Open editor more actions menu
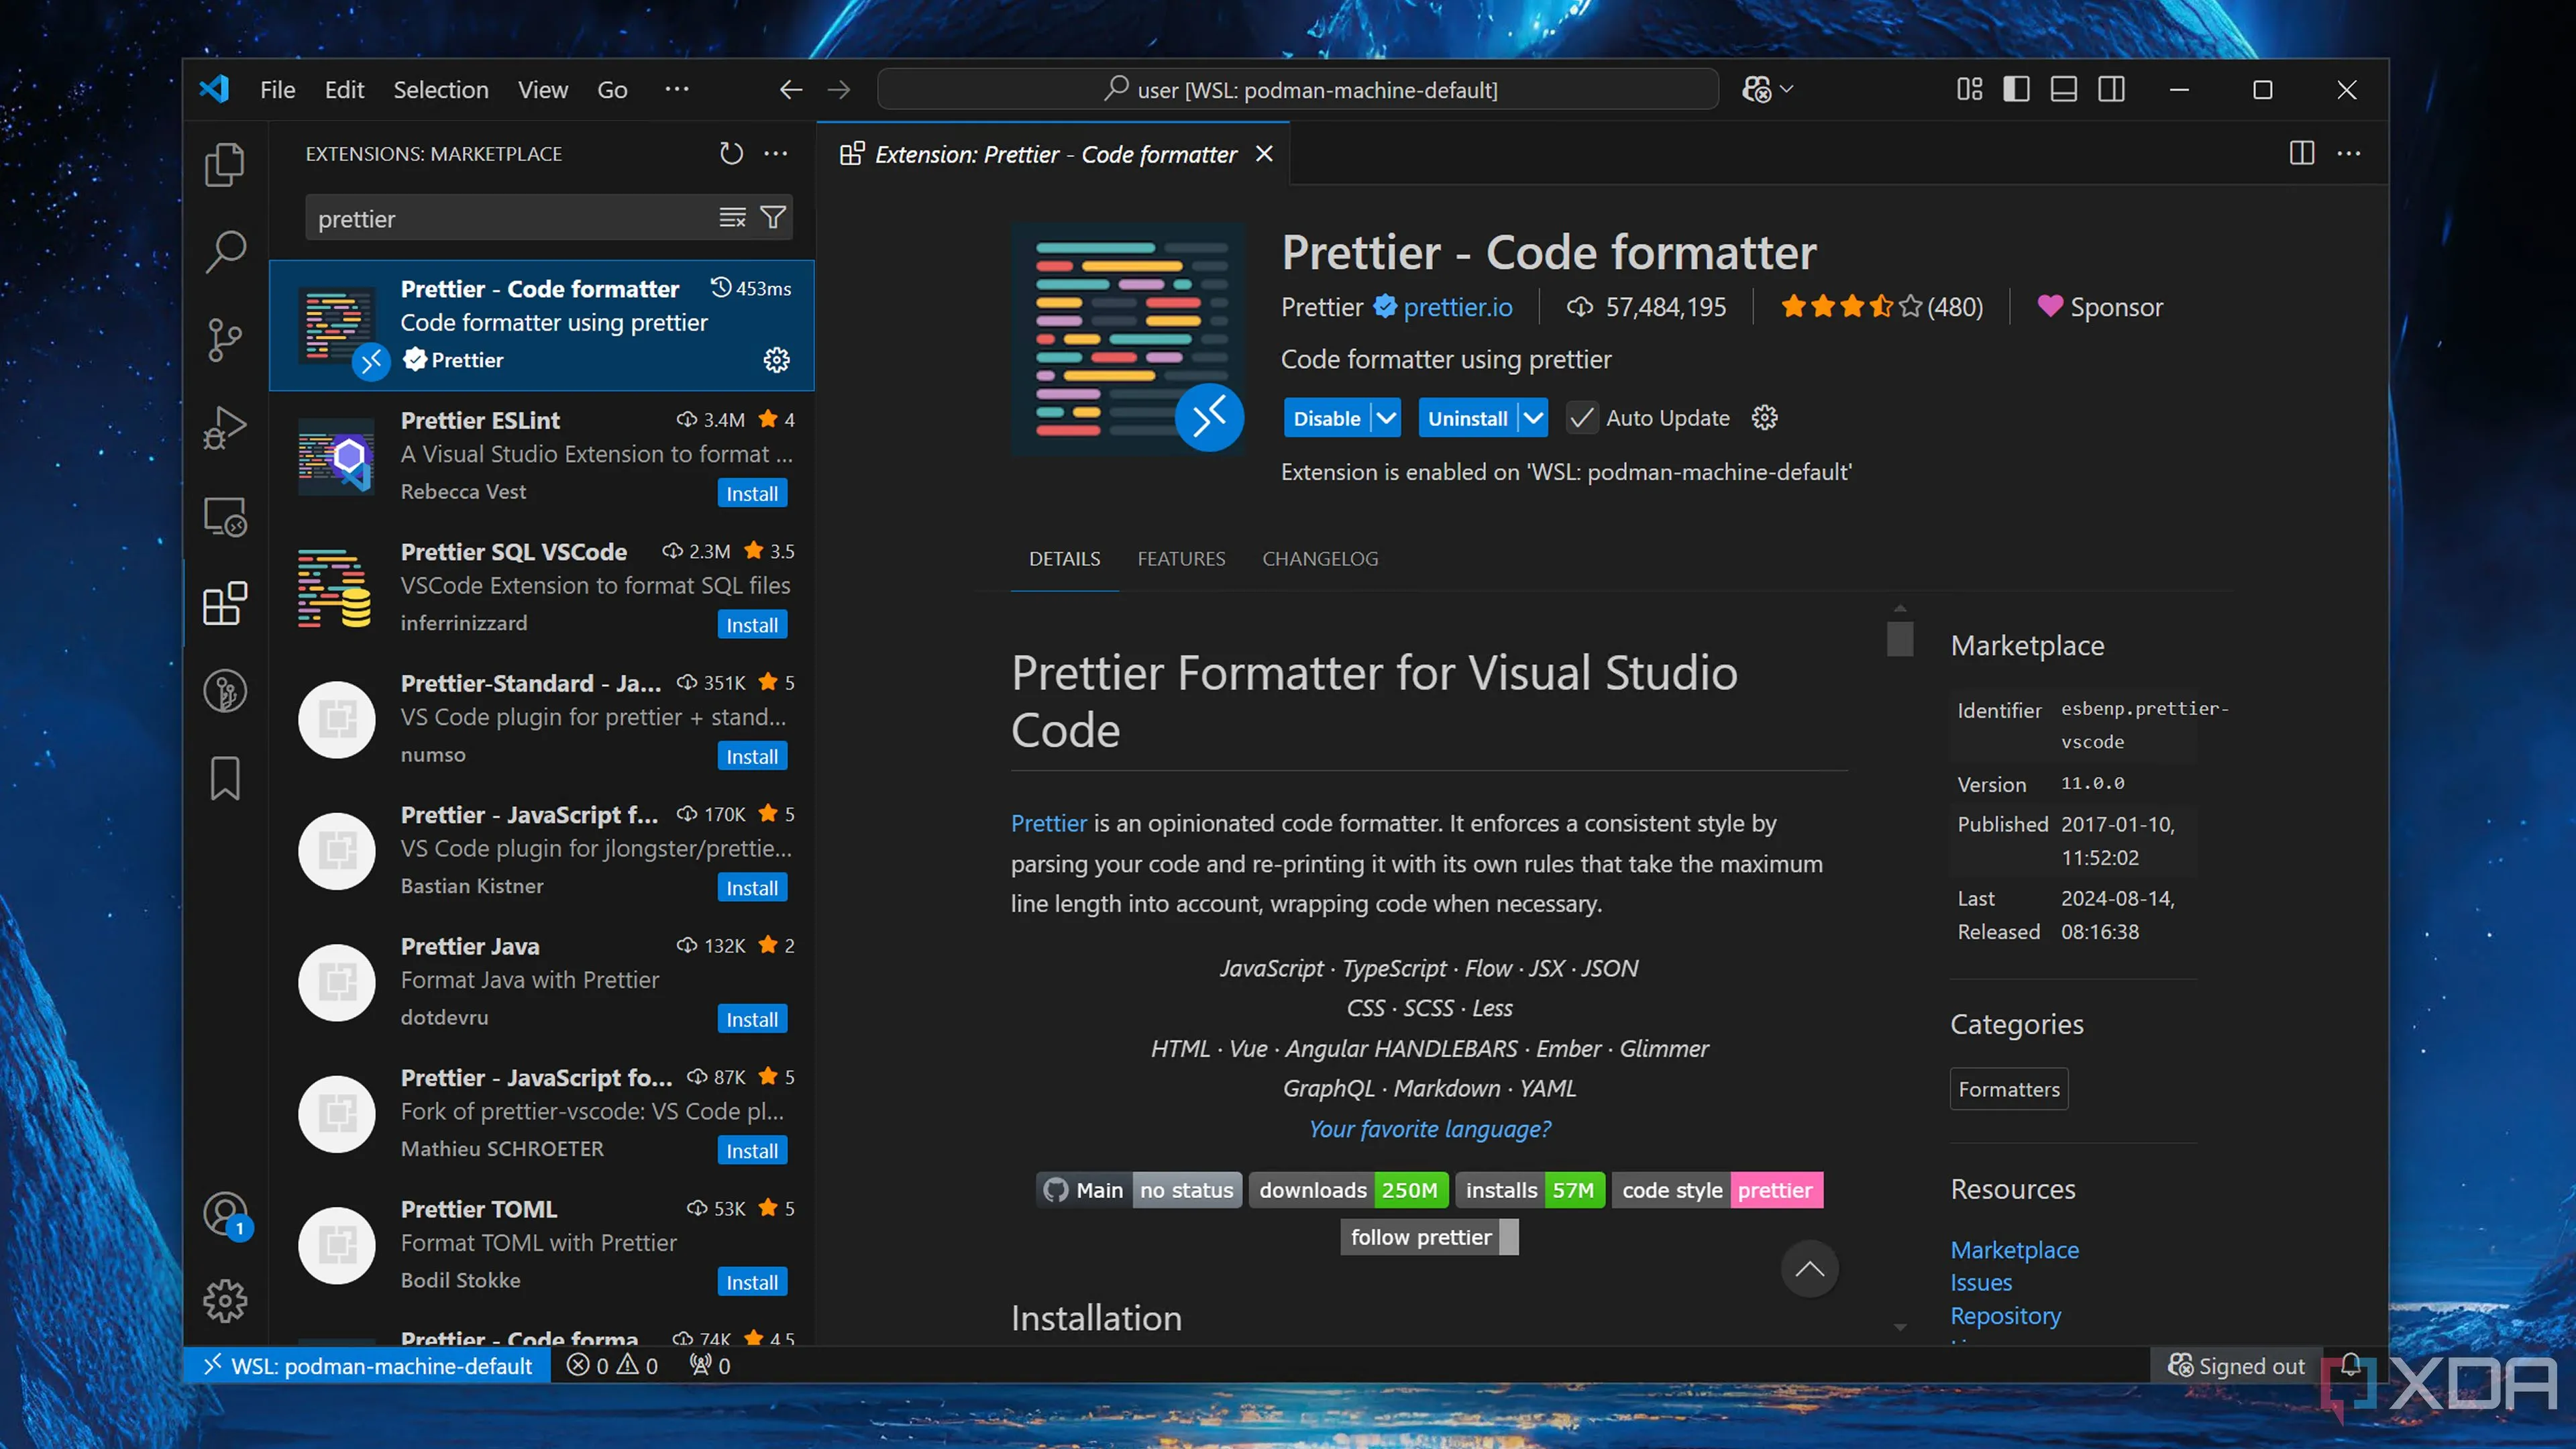Screen dimensions: 2576x1449 click(x=2349, y=154)
